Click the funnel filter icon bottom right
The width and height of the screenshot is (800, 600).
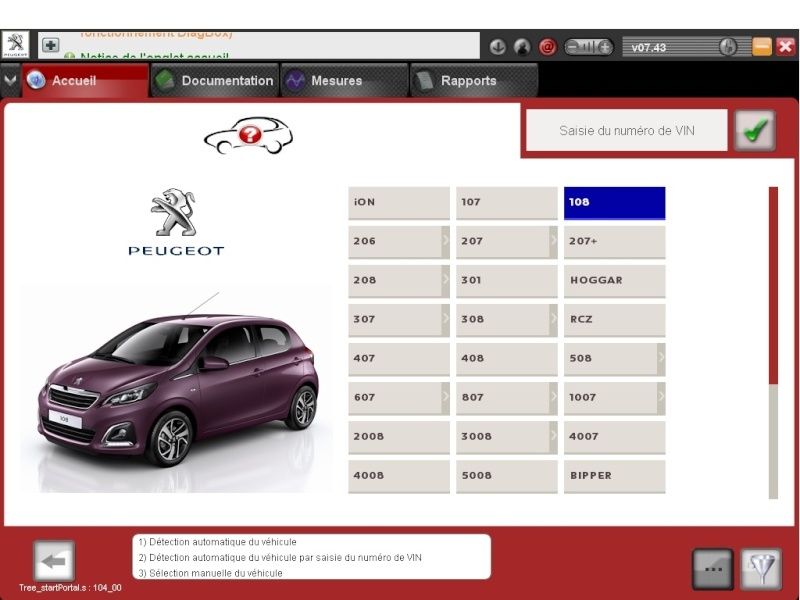(x=762, y=565)
